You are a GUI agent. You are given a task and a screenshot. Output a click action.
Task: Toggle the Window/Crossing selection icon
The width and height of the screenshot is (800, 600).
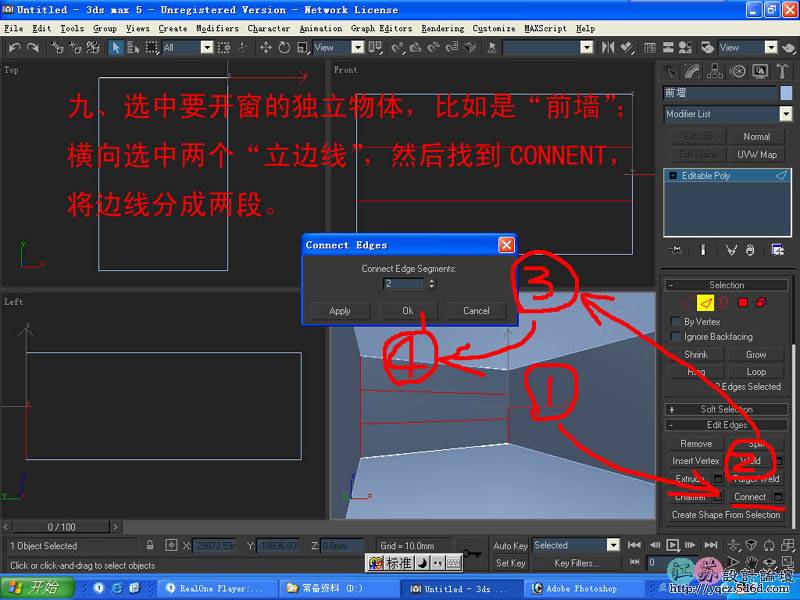pos(224,48)
